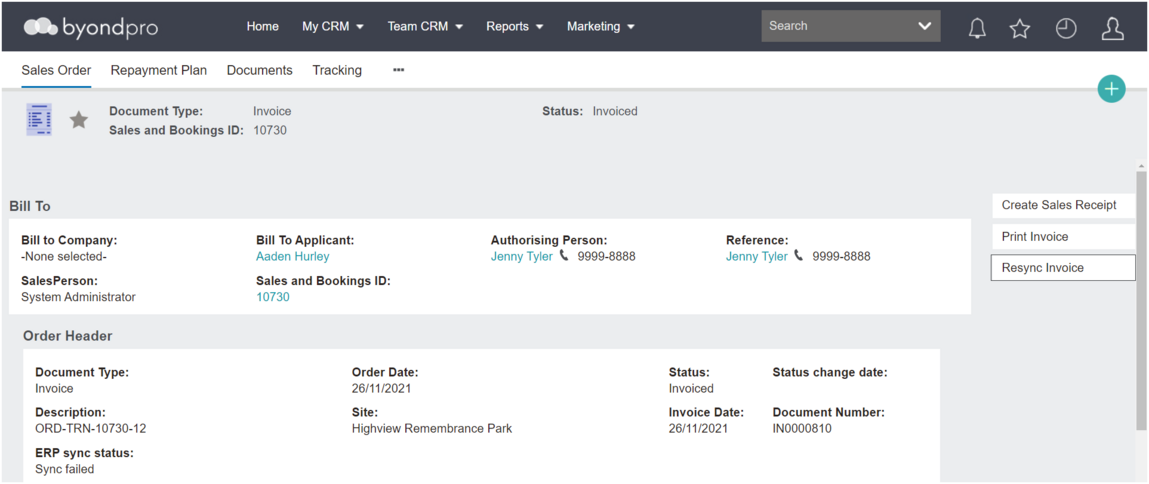Select Sync failed status text
Viewport: 1149px width, 484px height.
[64, 469]
